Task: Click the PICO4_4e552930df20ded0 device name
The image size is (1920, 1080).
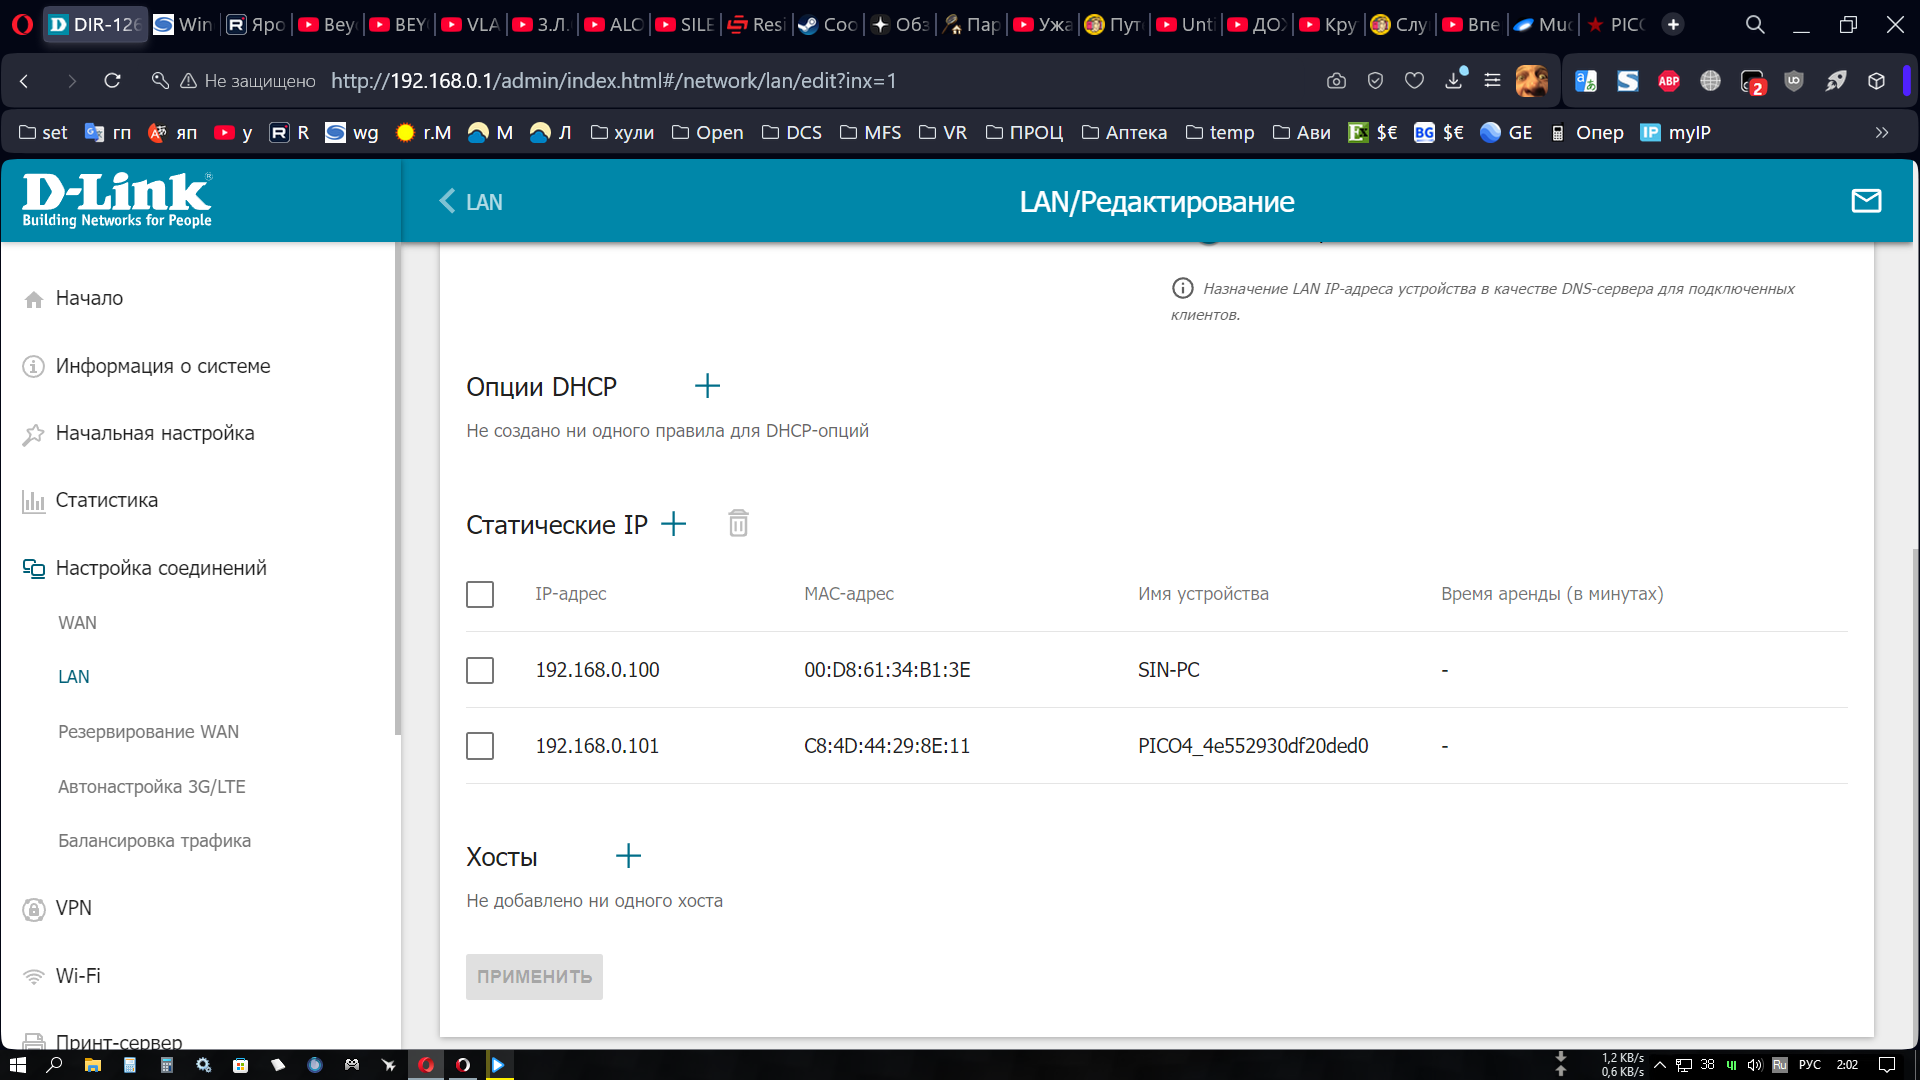Action: 1253,746
